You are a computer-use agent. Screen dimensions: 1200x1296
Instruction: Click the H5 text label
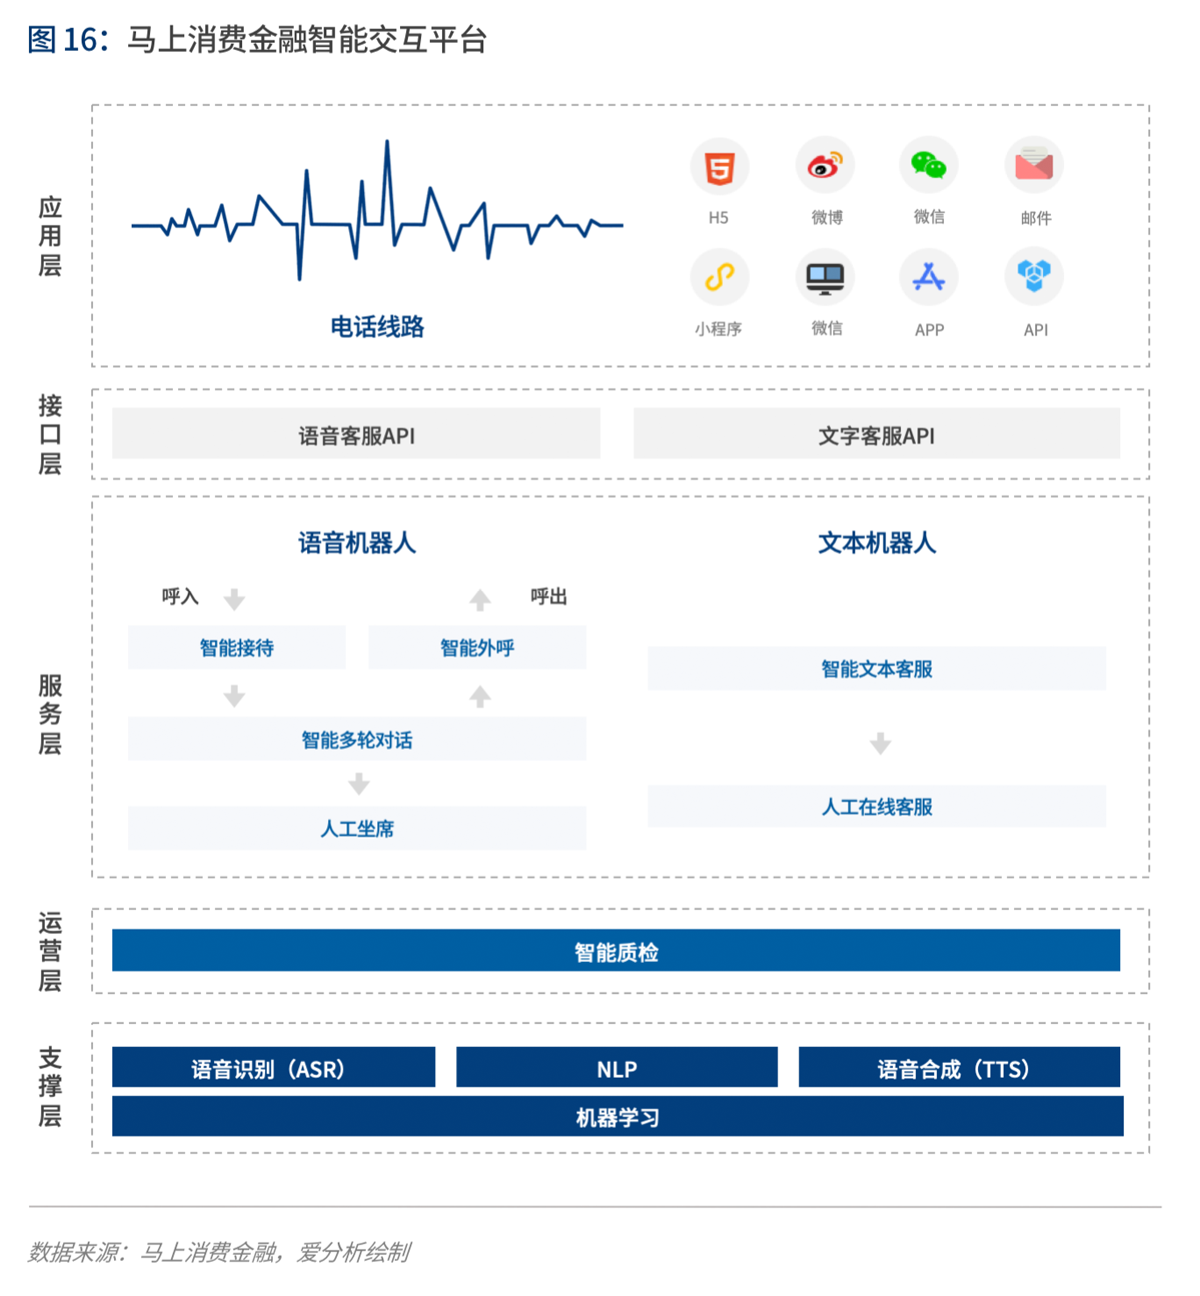point(718,218)
